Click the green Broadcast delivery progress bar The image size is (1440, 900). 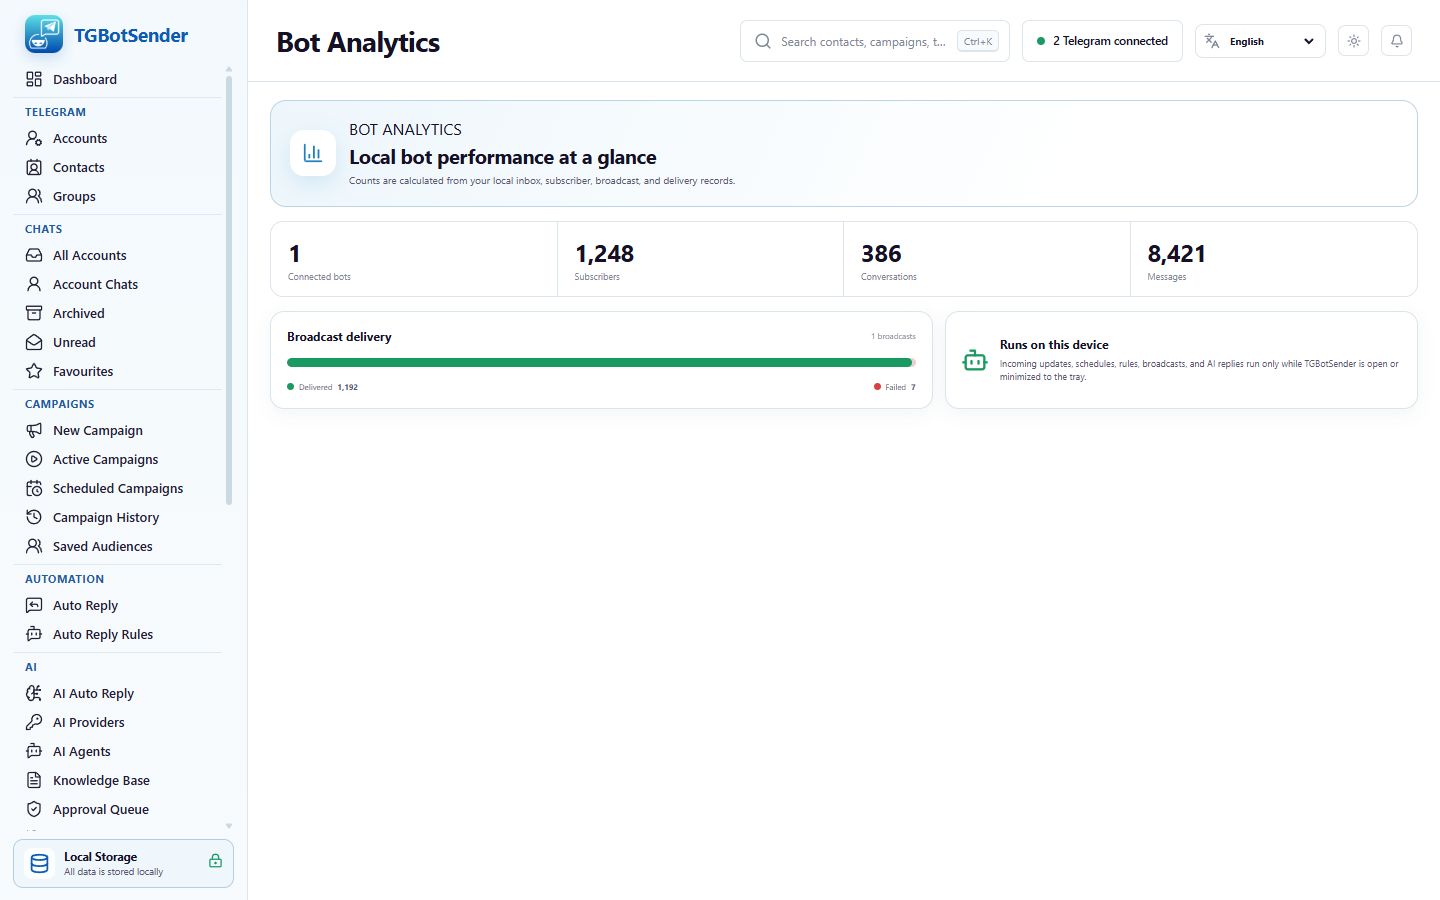click(601, 362)
